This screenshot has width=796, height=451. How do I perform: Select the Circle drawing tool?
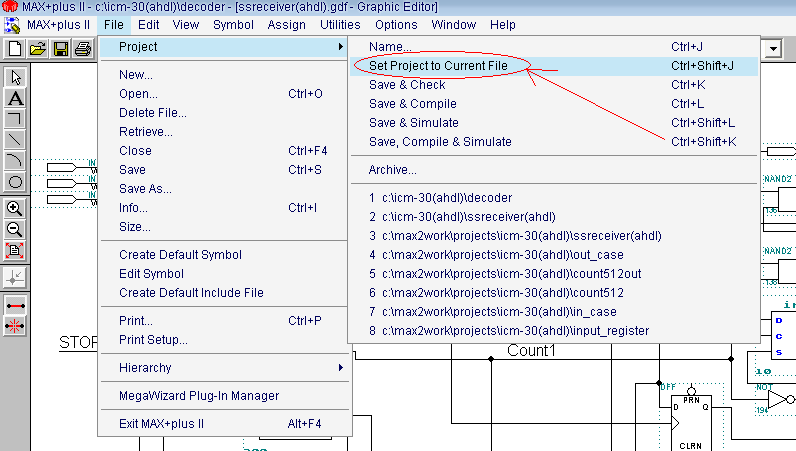click(15, 181)
